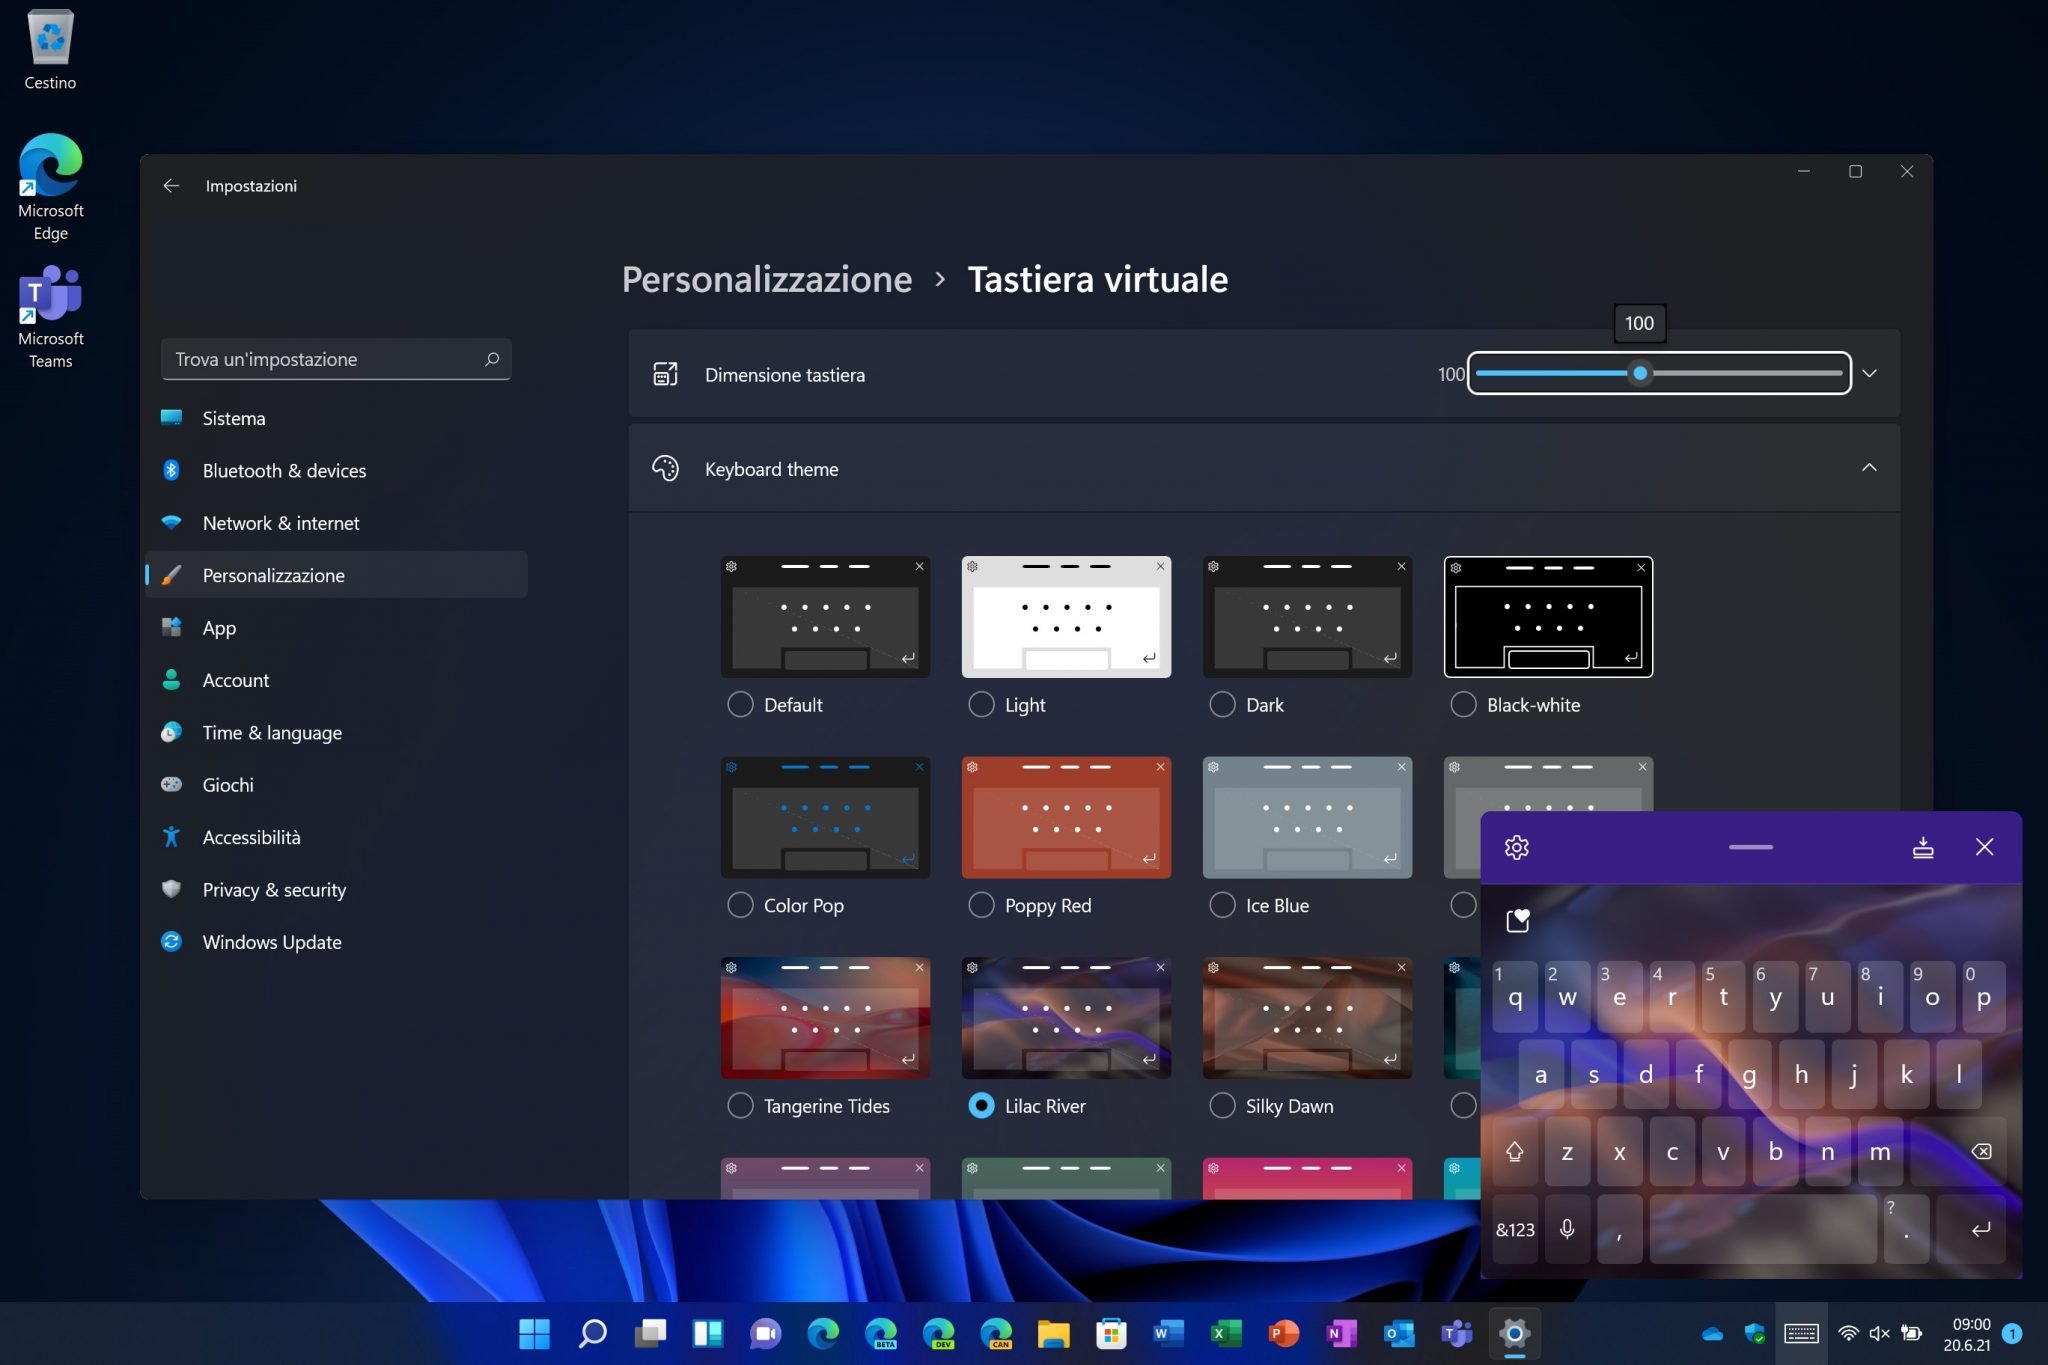
Task: Expand the Dimensione tastiera options chevron
Action: [x=1869, y=374]
